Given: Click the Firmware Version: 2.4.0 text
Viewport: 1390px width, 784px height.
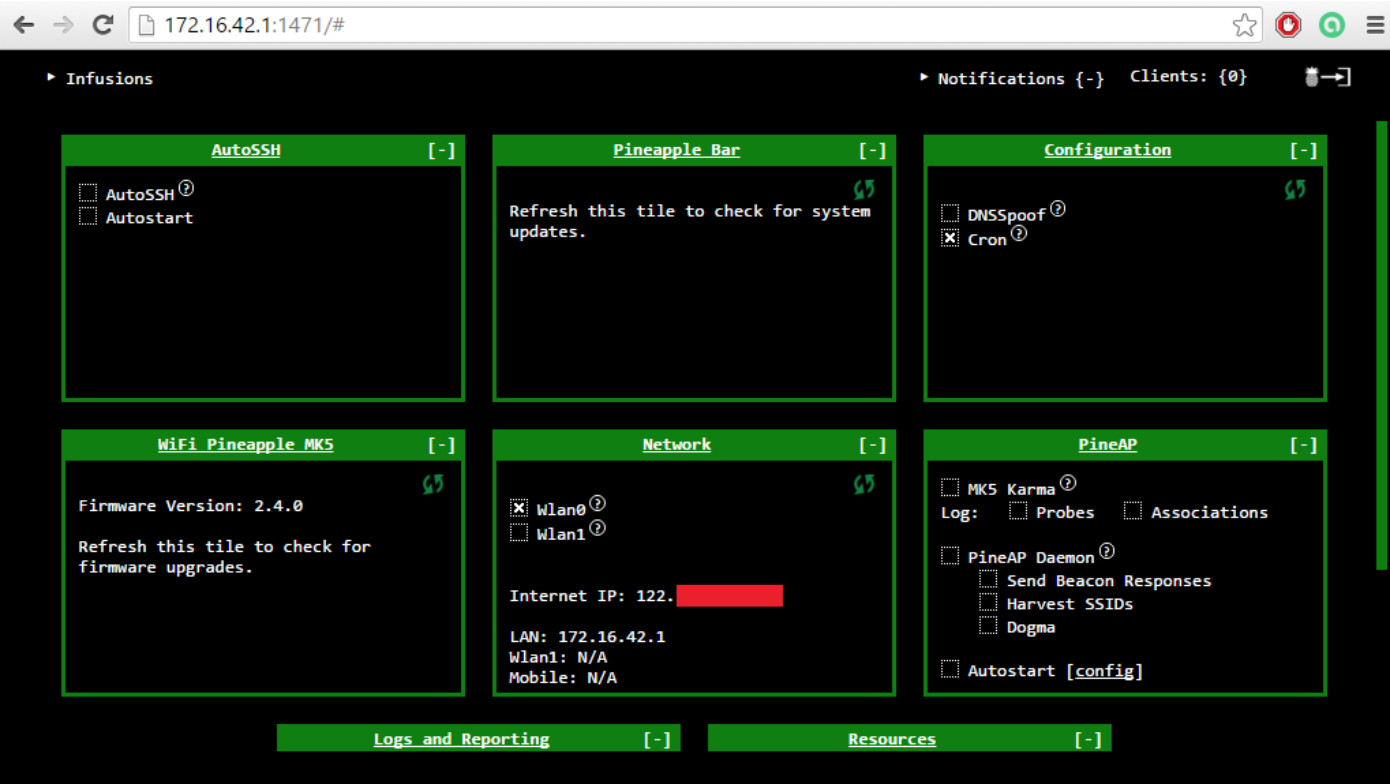Looking at the screenshot, I should tap(191, 506).
